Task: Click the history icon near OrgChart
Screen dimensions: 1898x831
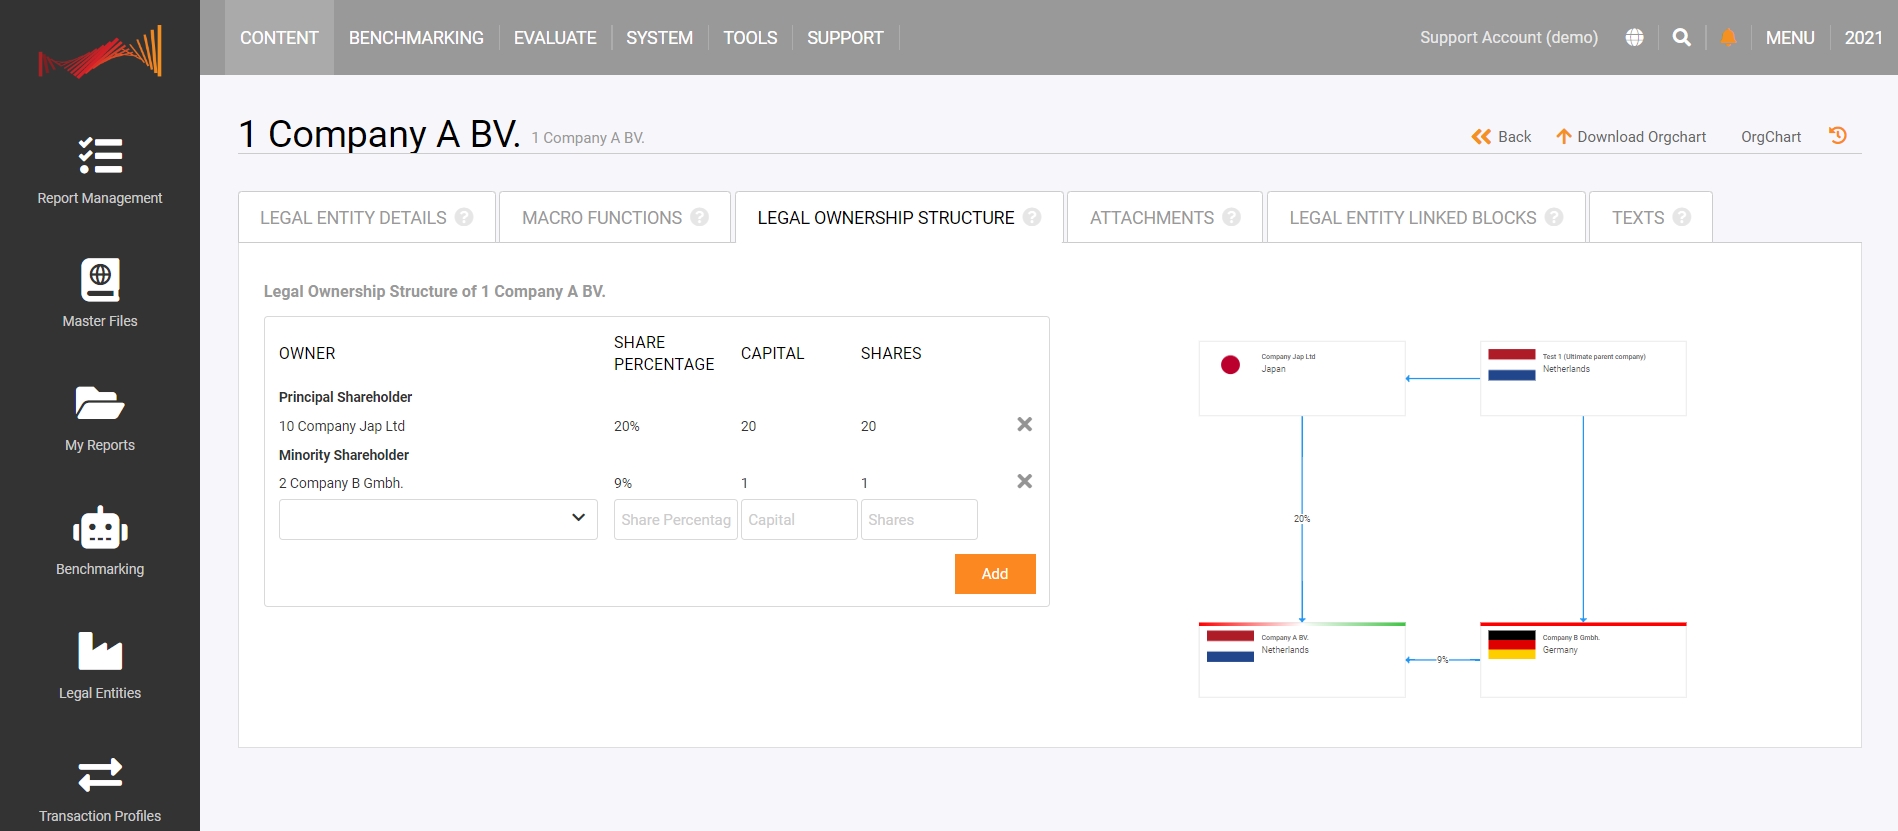Action: pos(1838,135)
